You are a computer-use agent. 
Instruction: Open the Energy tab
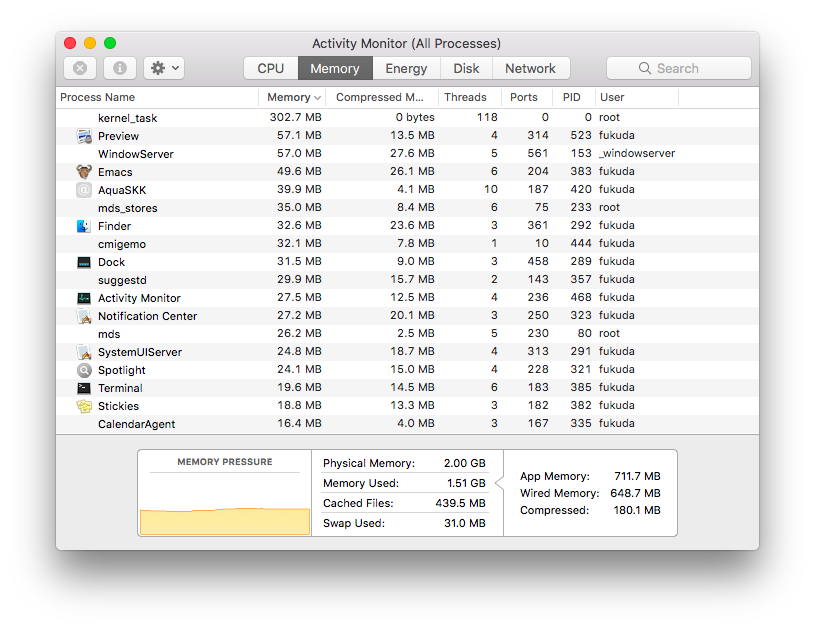(x=406, y=68)
